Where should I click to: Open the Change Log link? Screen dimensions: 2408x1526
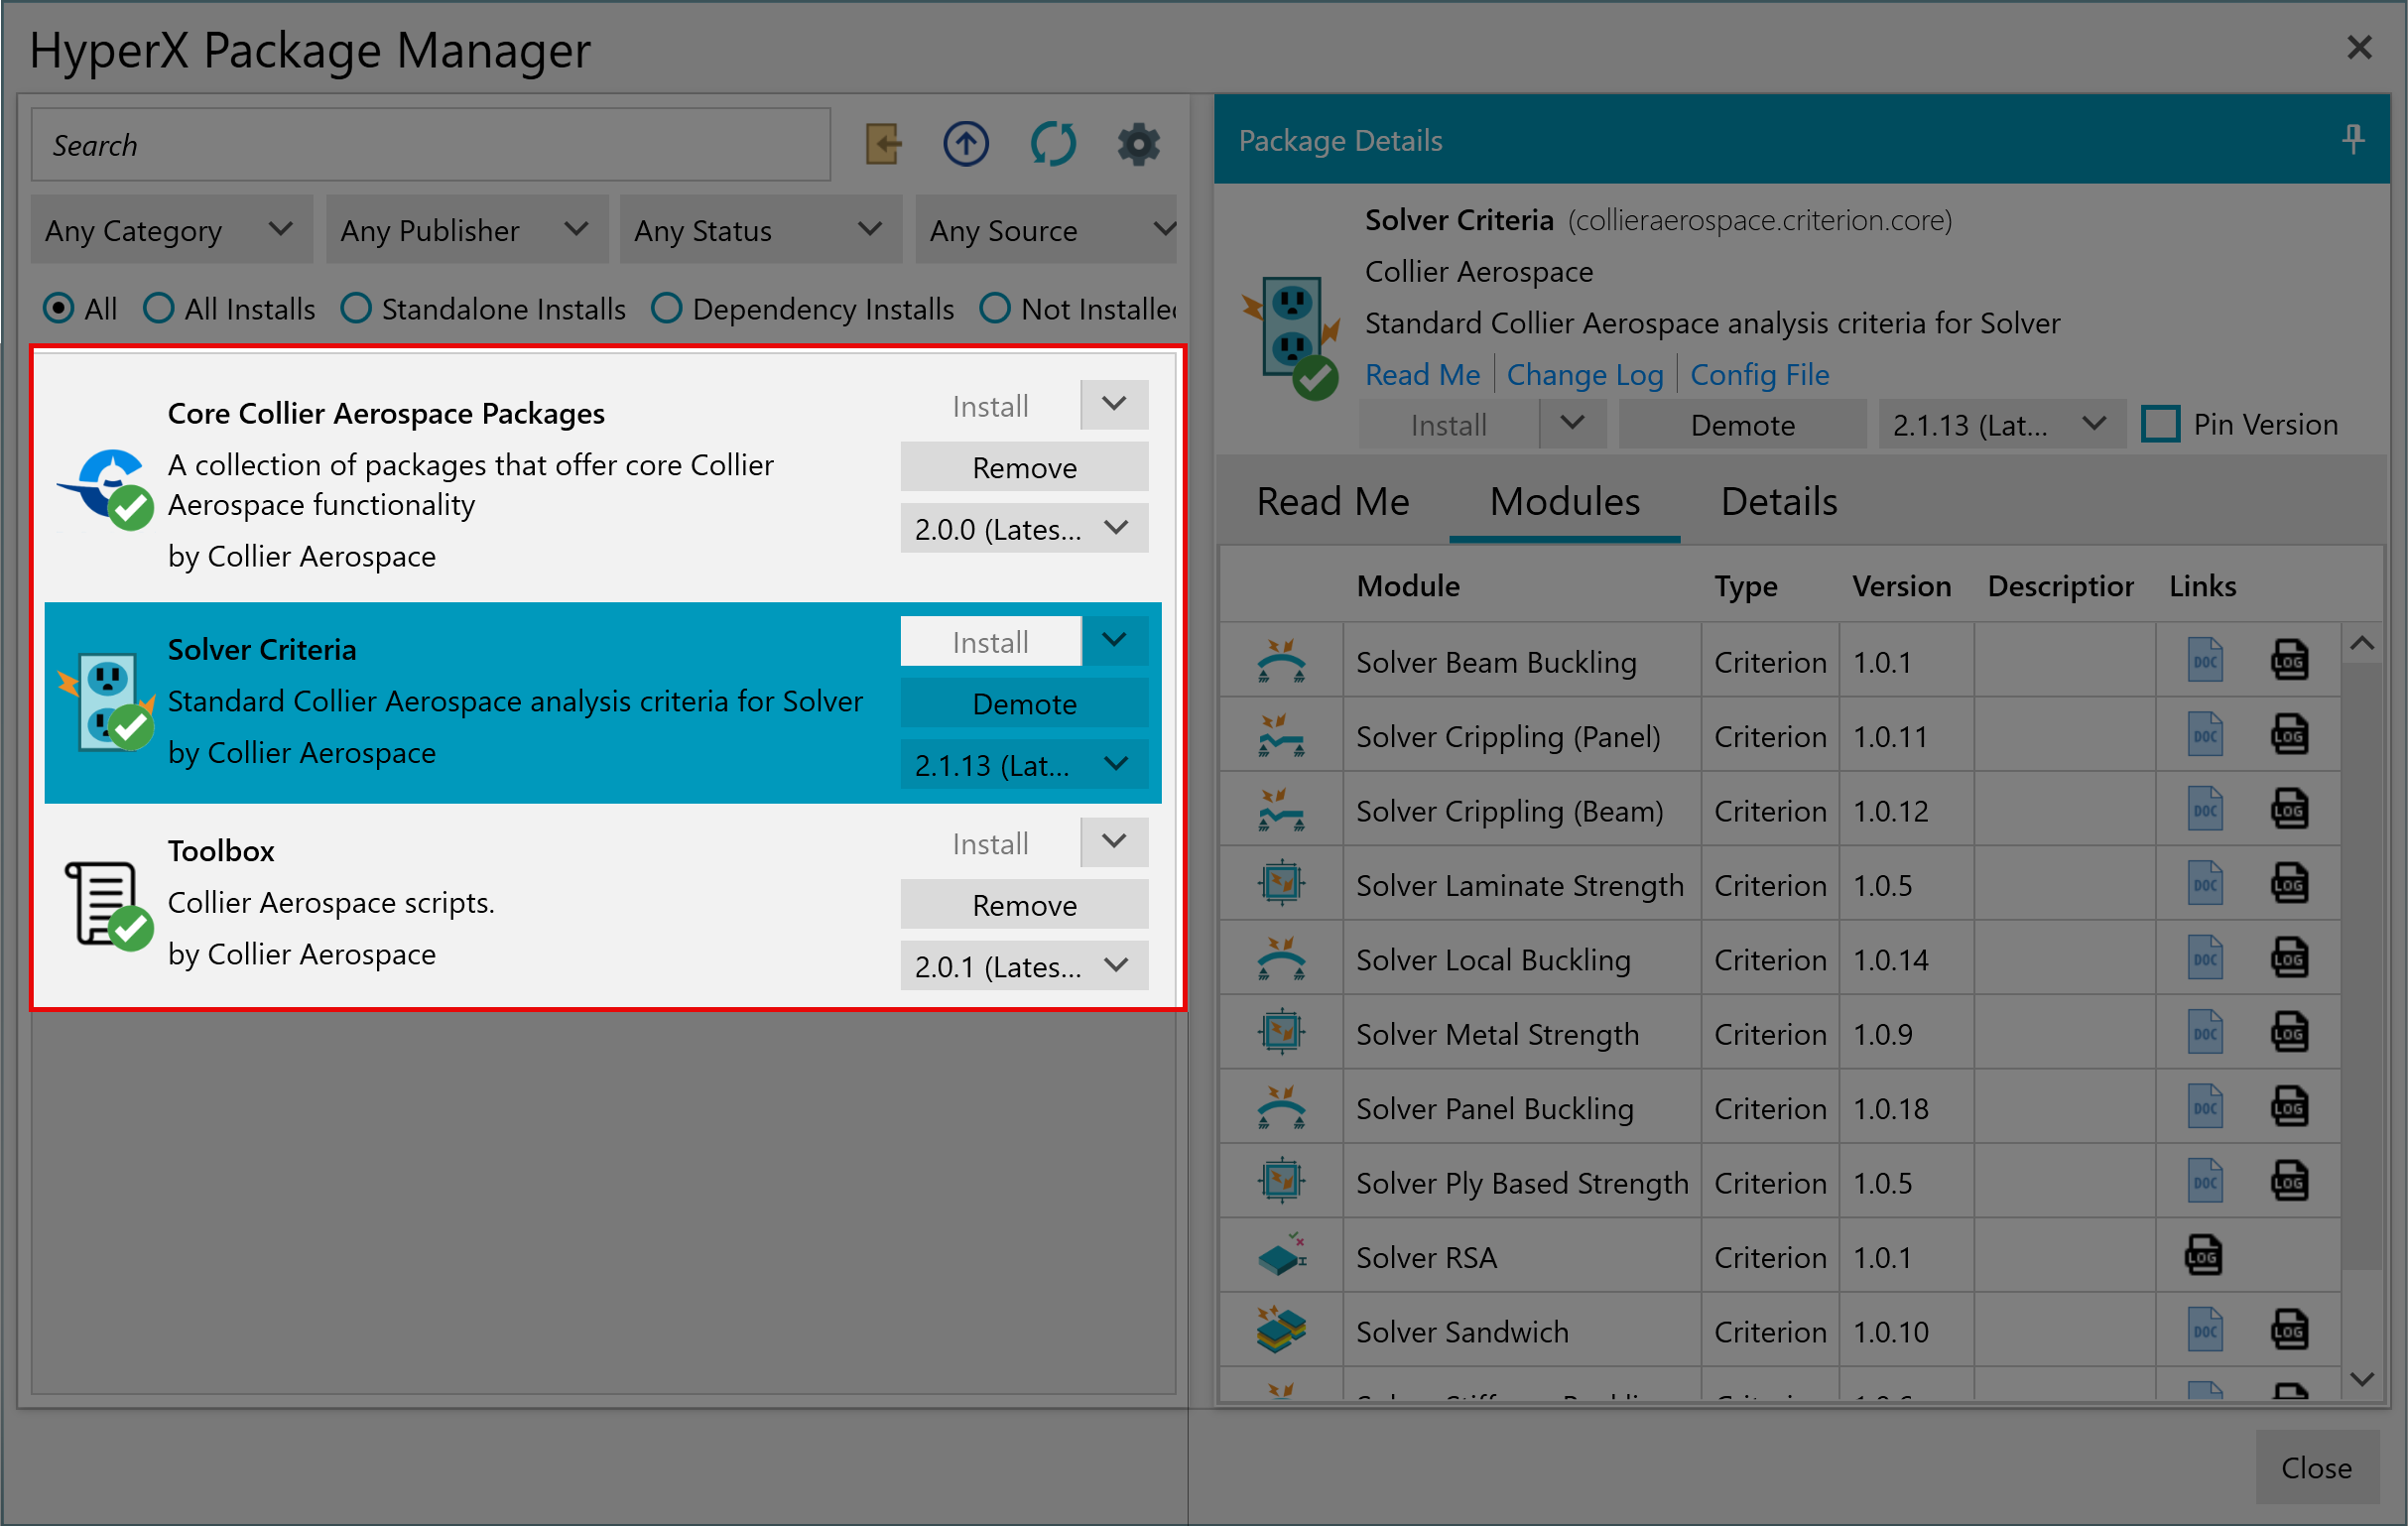pyautogui.click(x=1585, y=375)
